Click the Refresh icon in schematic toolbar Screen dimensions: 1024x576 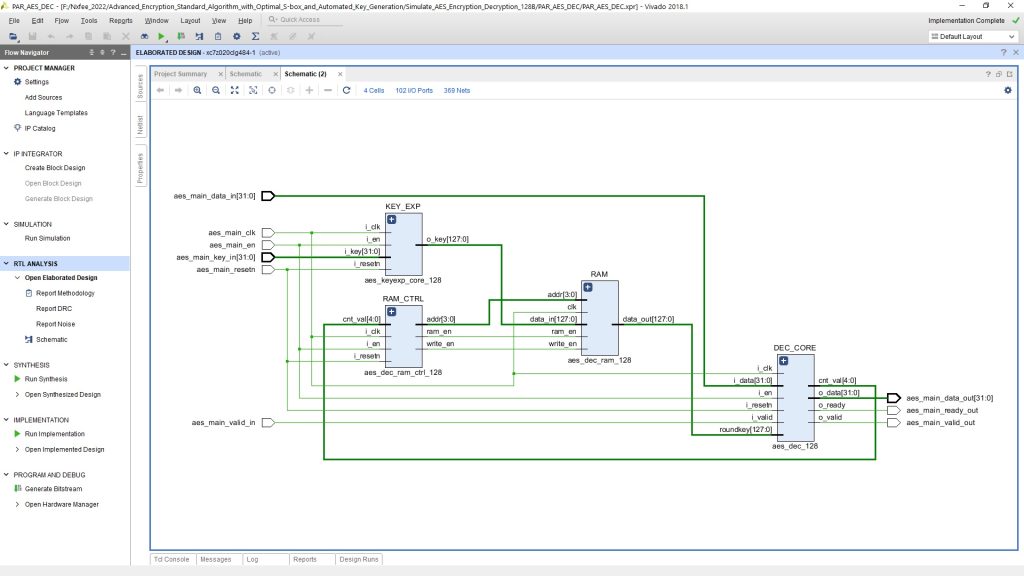[345, 90]
